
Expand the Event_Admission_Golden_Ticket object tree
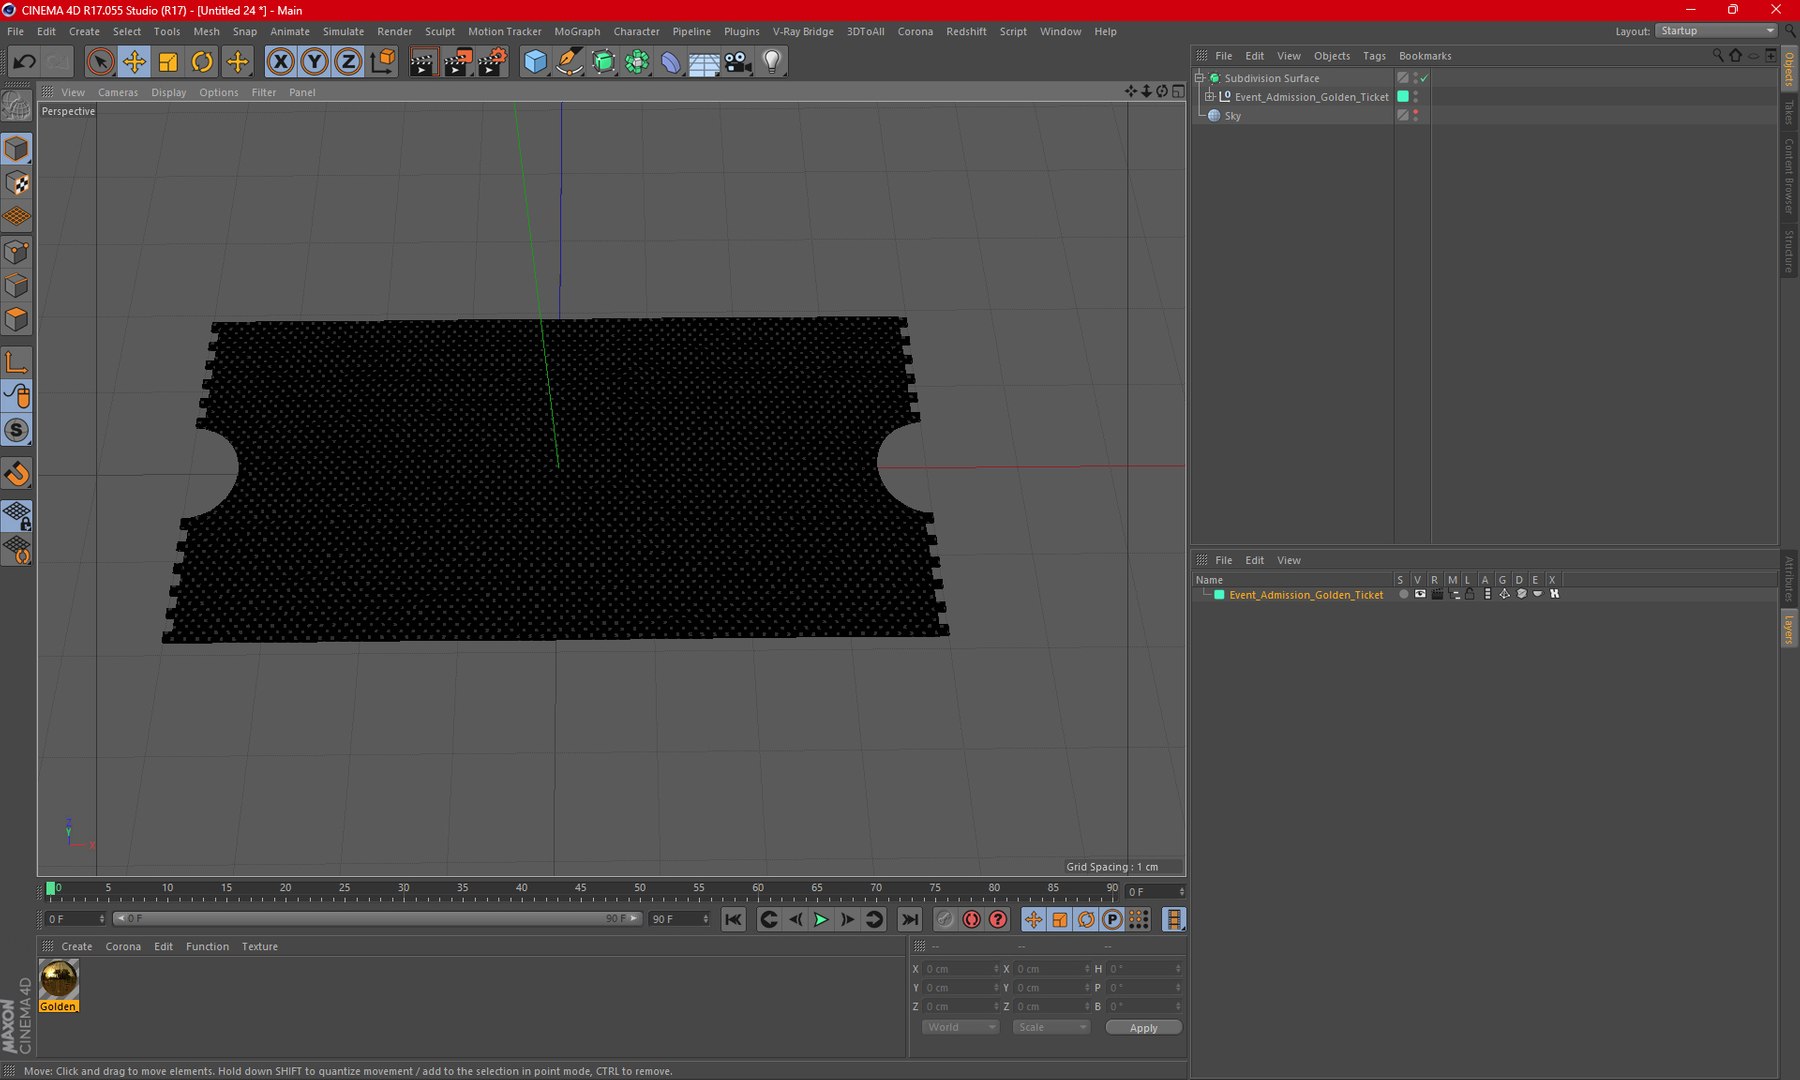click(x=1210, y=97)
